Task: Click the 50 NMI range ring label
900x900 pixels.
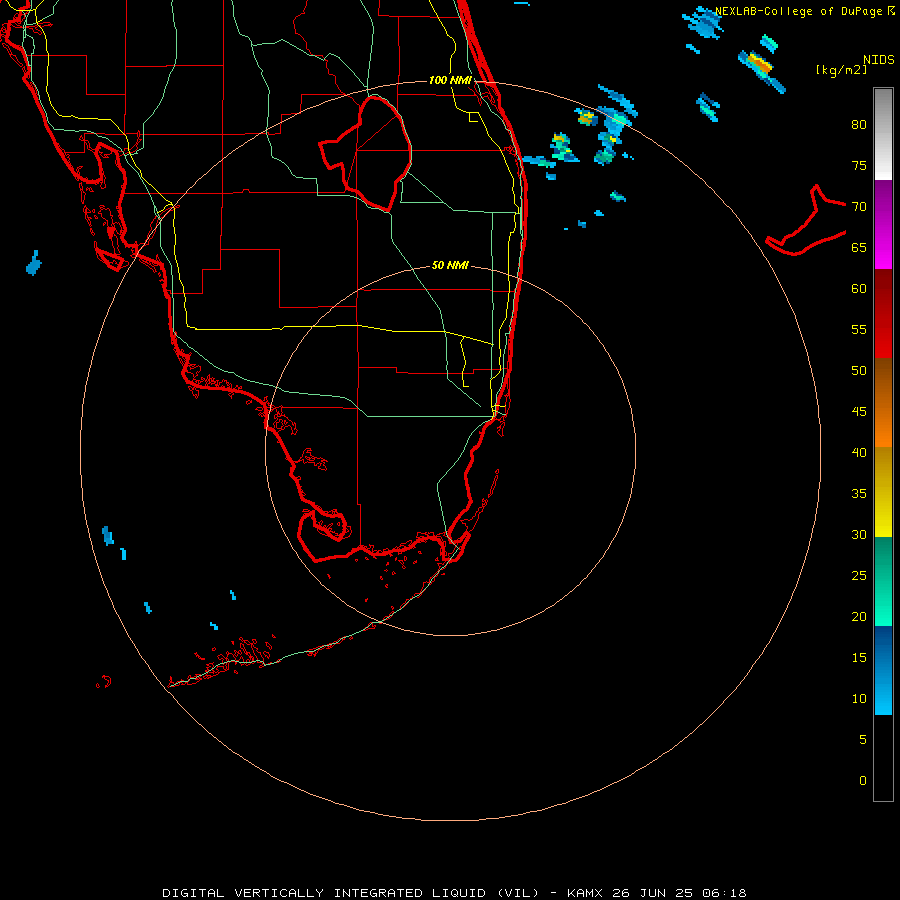Action: pyautogui.click(x=450, y=265)
